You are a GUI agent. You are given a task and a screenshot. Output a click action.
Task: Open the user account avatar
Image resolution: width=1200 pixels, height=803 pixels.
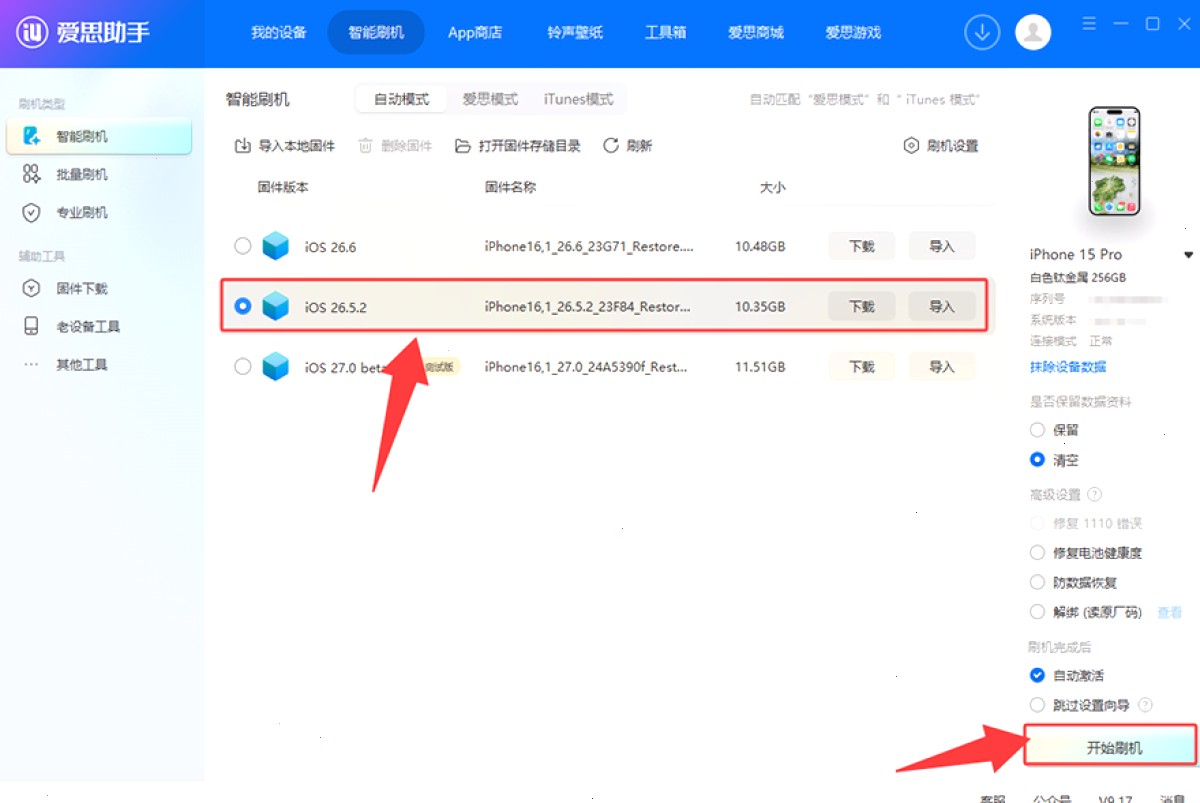point(1033,32)
